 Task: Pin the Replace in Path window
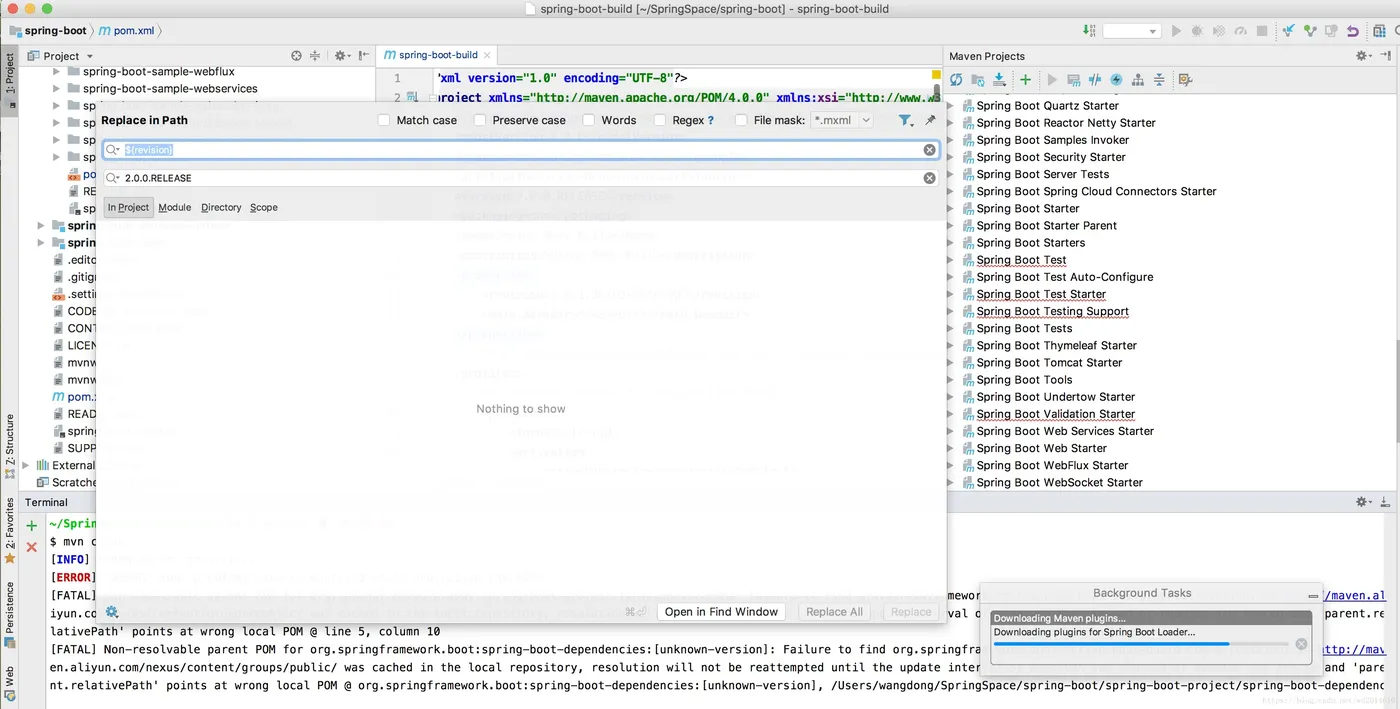(930, 120)
